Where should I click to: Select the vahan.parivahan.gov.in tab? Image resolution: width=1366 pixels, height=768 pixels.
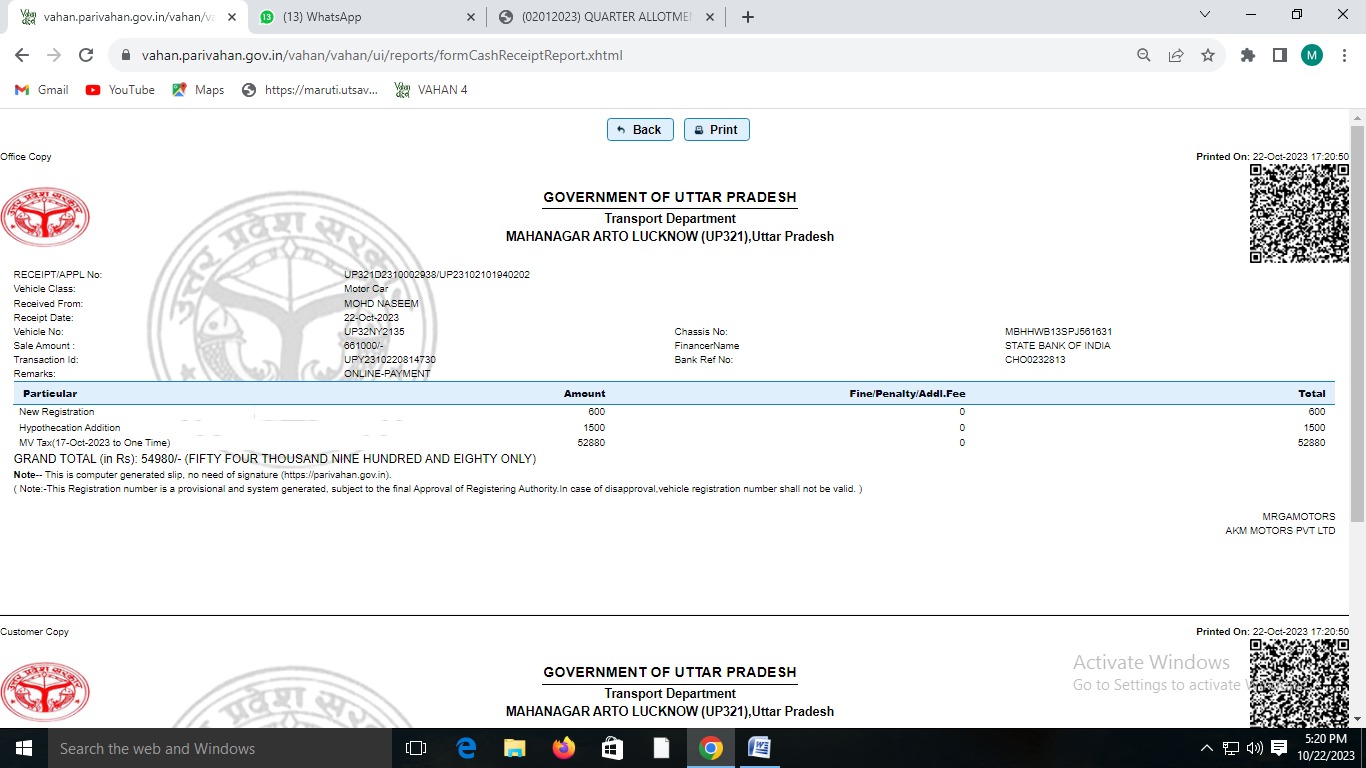click(127, 17)
